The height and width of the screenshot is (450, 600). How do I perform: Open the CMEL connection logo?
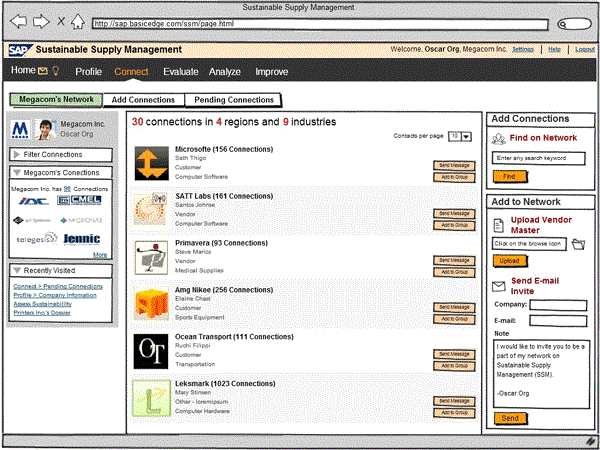(x=79, y=200)
